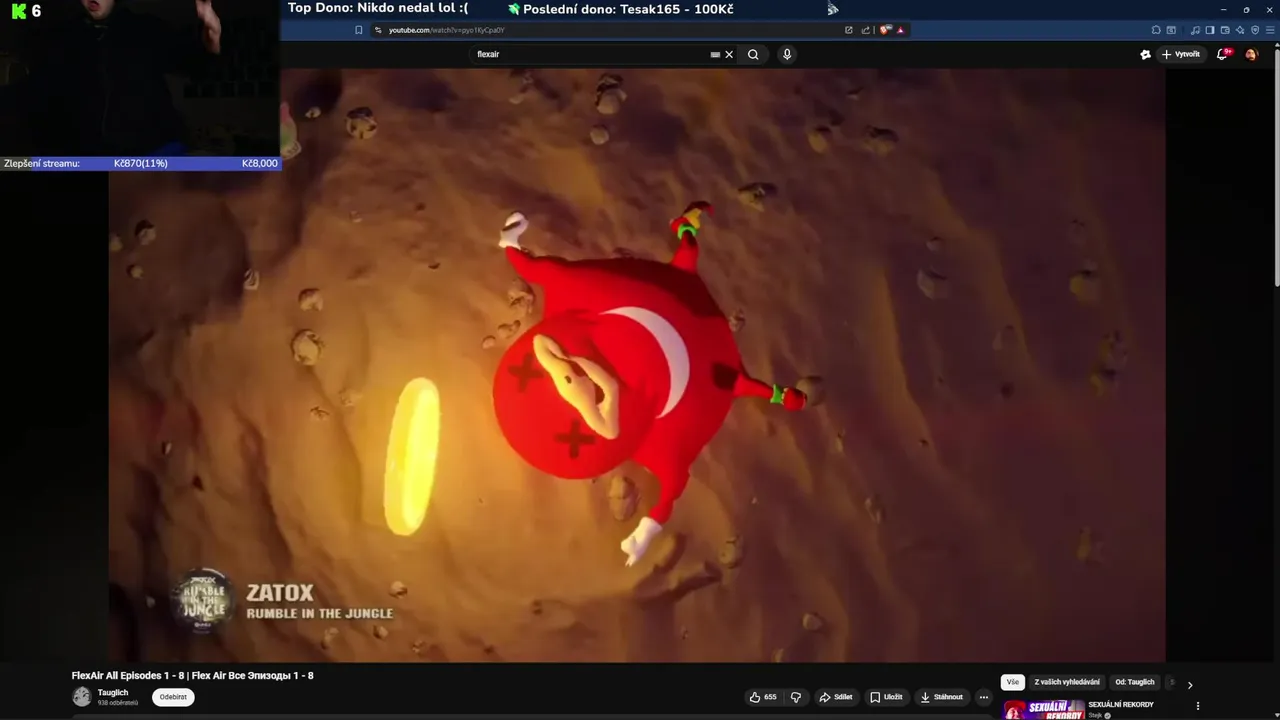Click the Odebírat subscribe button
Image resolution: width=1280 pixels, height=720 pixels.
tap(173, 697)
